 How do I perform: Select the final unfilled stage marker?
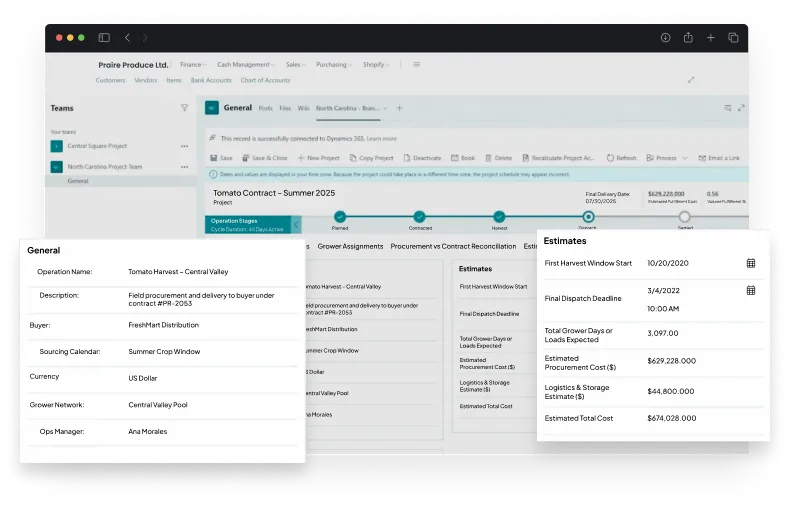coord(684,217)
